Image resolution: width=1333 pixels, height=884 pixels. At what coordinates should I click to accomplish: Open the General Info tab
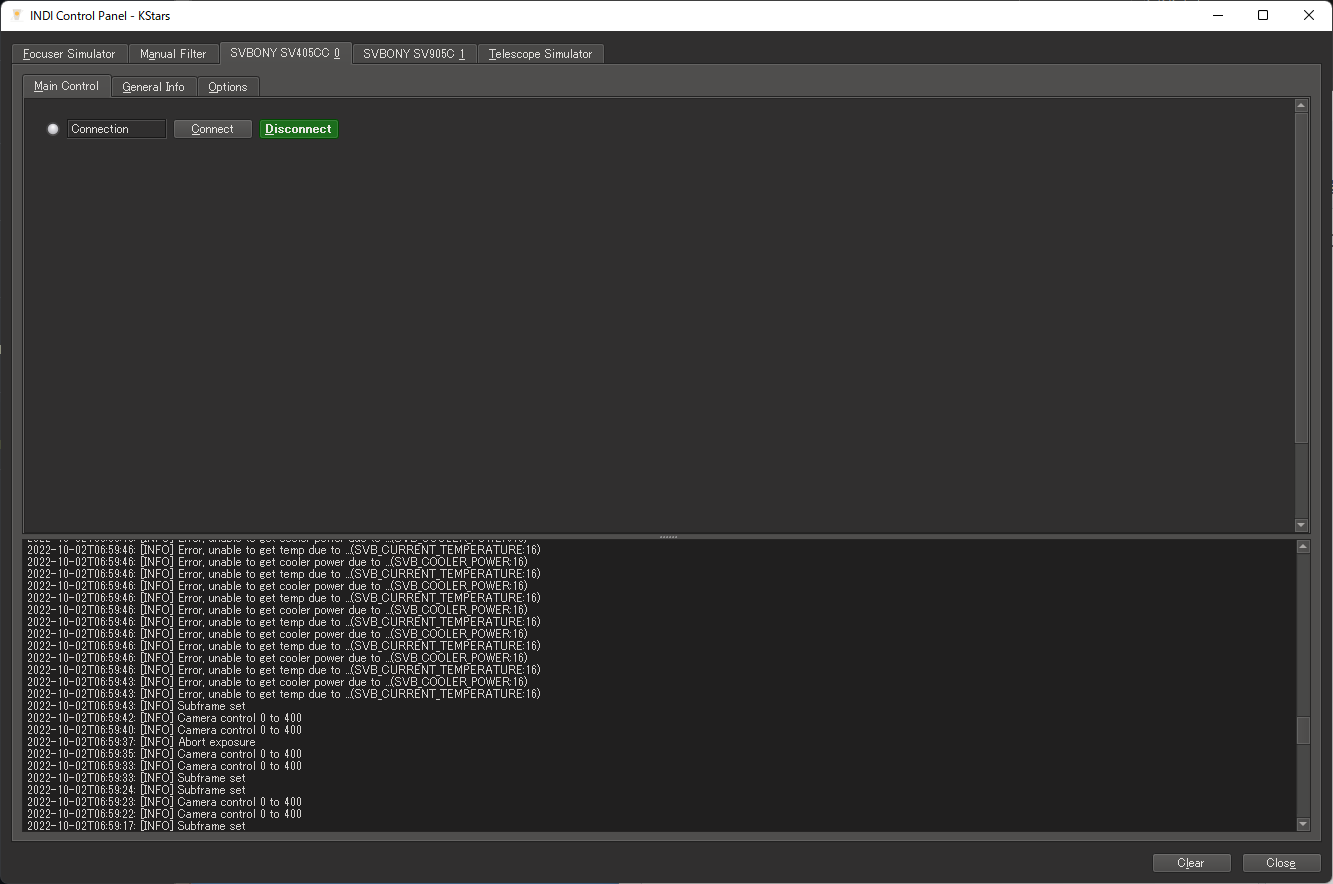pyautogui.click(x=153, y=86)
